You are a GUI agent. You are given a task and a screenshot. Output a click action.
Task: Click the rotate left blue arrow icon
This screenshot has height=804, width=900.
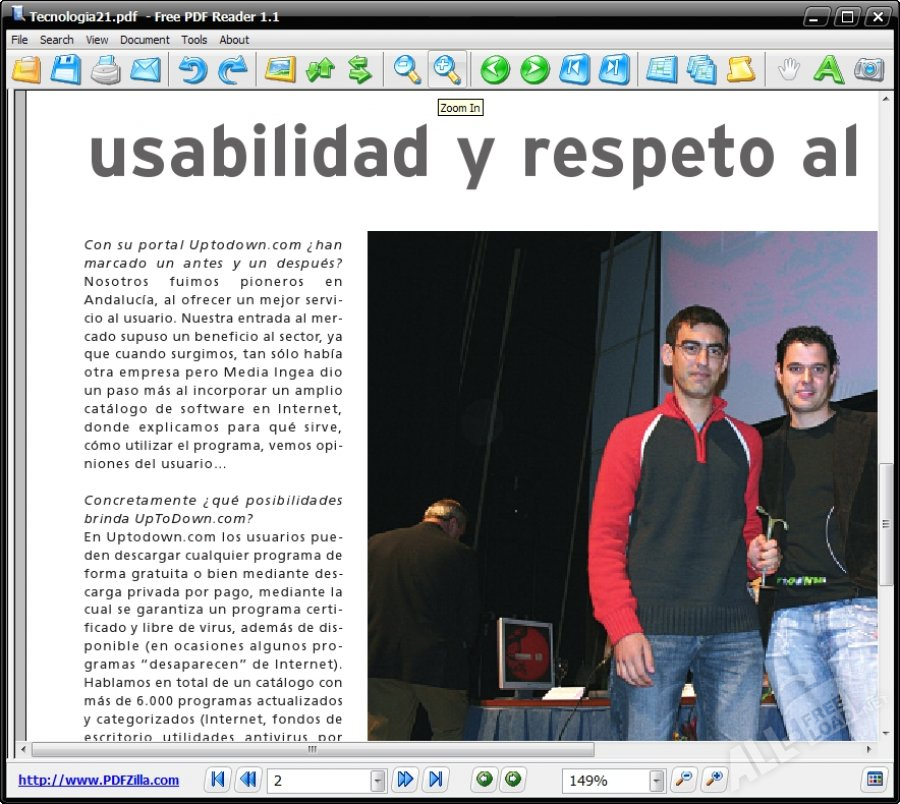193,69
